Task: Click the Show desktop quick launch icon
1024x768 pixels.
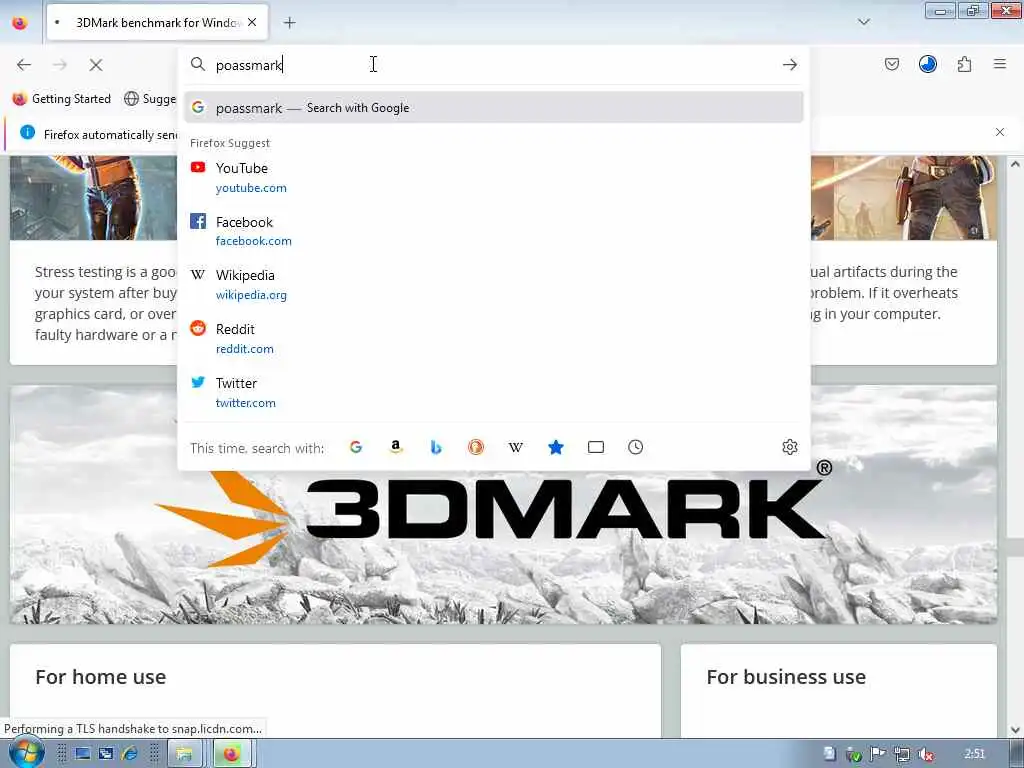Action: tap(83, 754)
